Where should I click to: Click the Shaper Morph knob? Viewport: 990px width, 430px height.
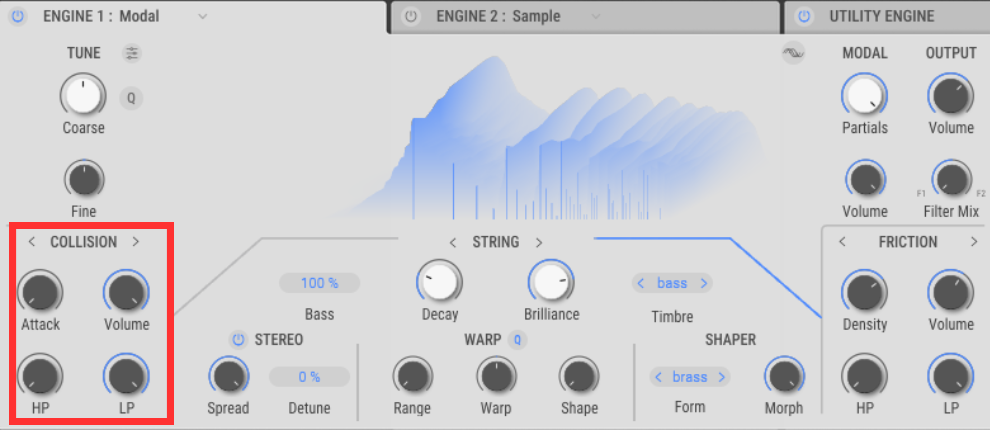(784, 376)
